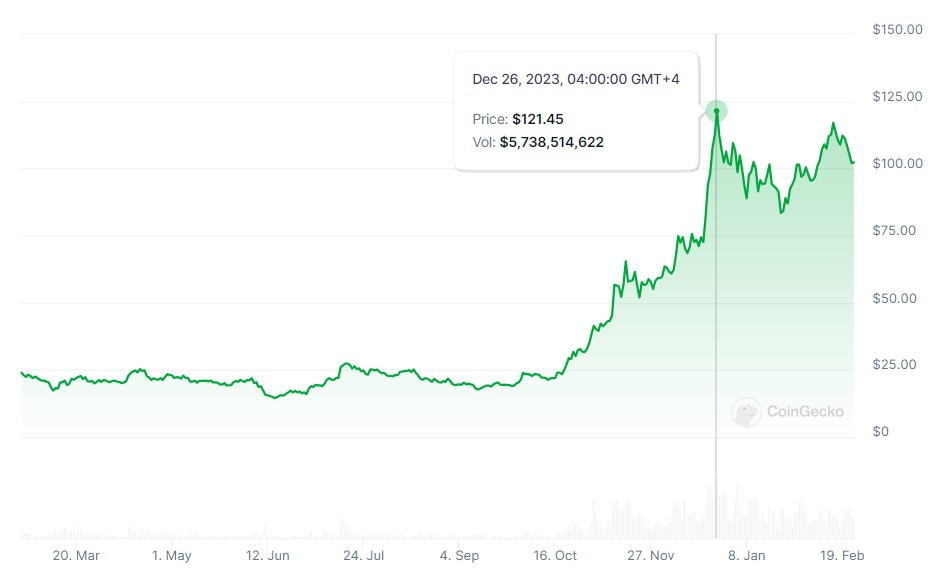Click the $100.00 y-axis label
940x584 pixels.
click(x=897, y=164)
